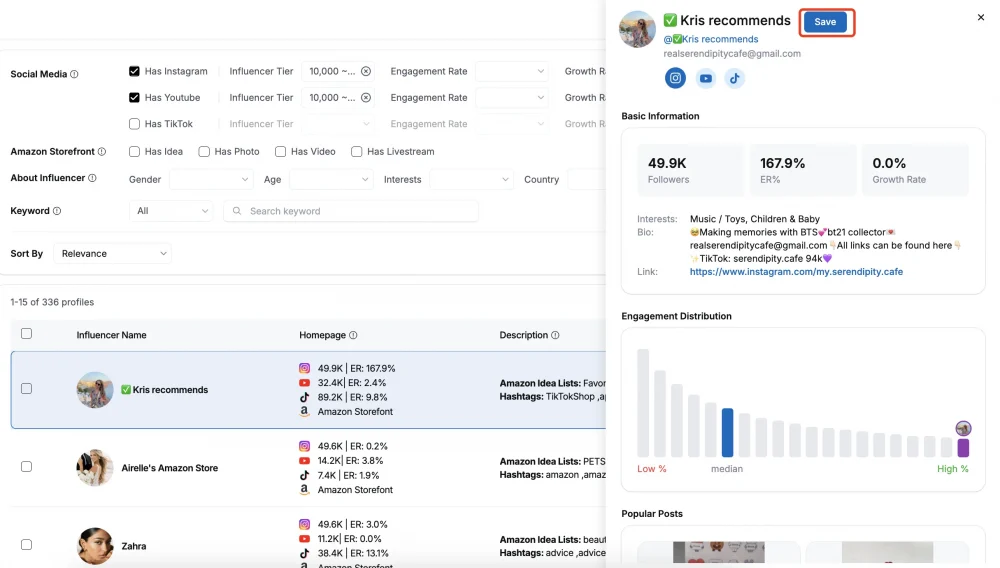The image size is (1000, 568).
Task: Tick the Has Livestream checkbox
Action: point(357,152)
